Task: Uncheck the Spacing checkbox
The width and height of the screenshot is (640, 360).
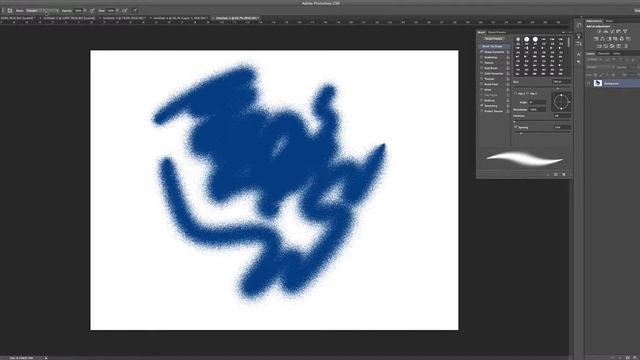Action: click(516, 127)
